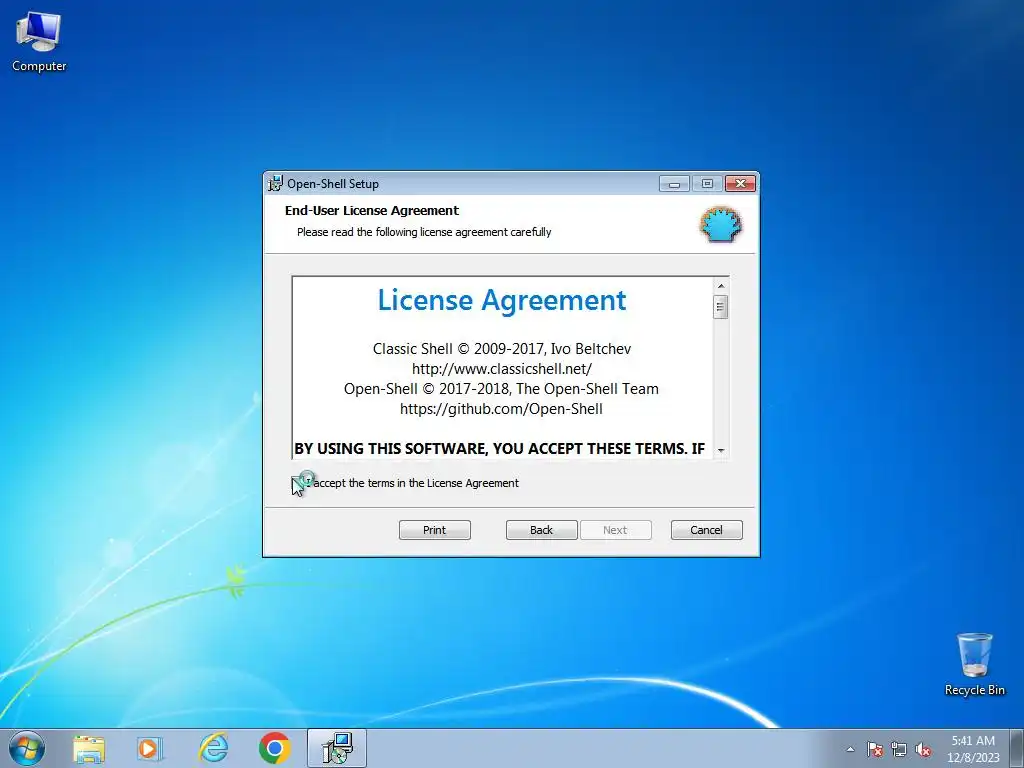Accept the License Agreement terms checkbox

click(x=298, y=483)
